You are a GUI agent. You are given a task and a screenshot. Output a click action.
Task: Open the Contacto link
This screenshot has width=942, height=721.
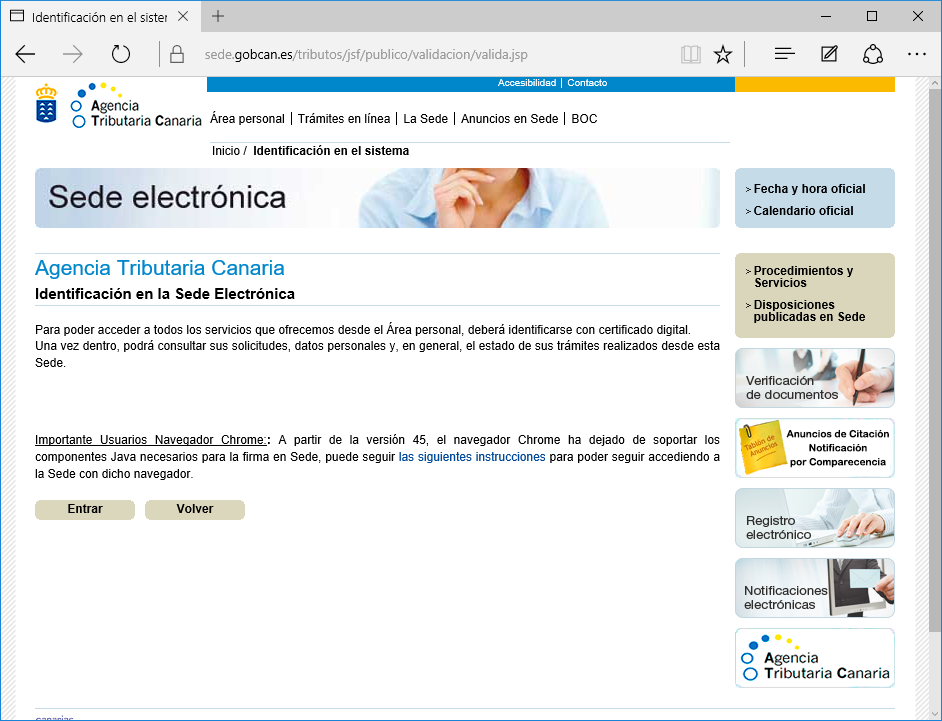587,83
